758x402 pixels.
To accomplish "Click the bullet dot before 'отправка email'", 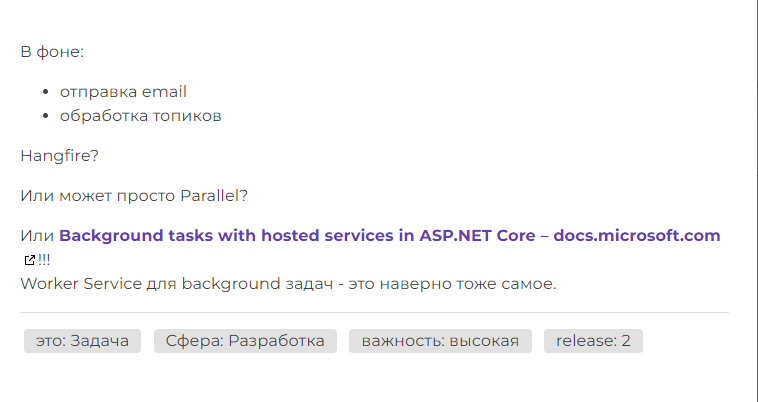I will (x=46, y=93).
